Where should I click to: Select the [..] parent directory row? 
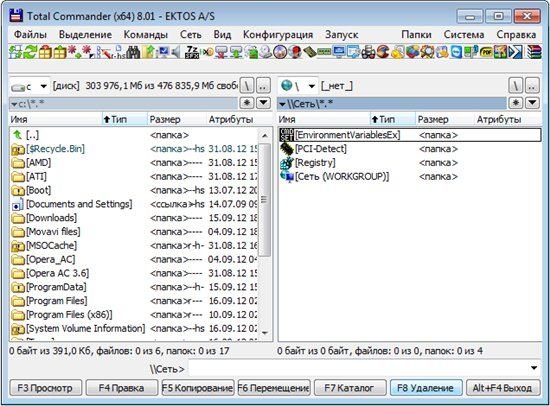(133, 135)
